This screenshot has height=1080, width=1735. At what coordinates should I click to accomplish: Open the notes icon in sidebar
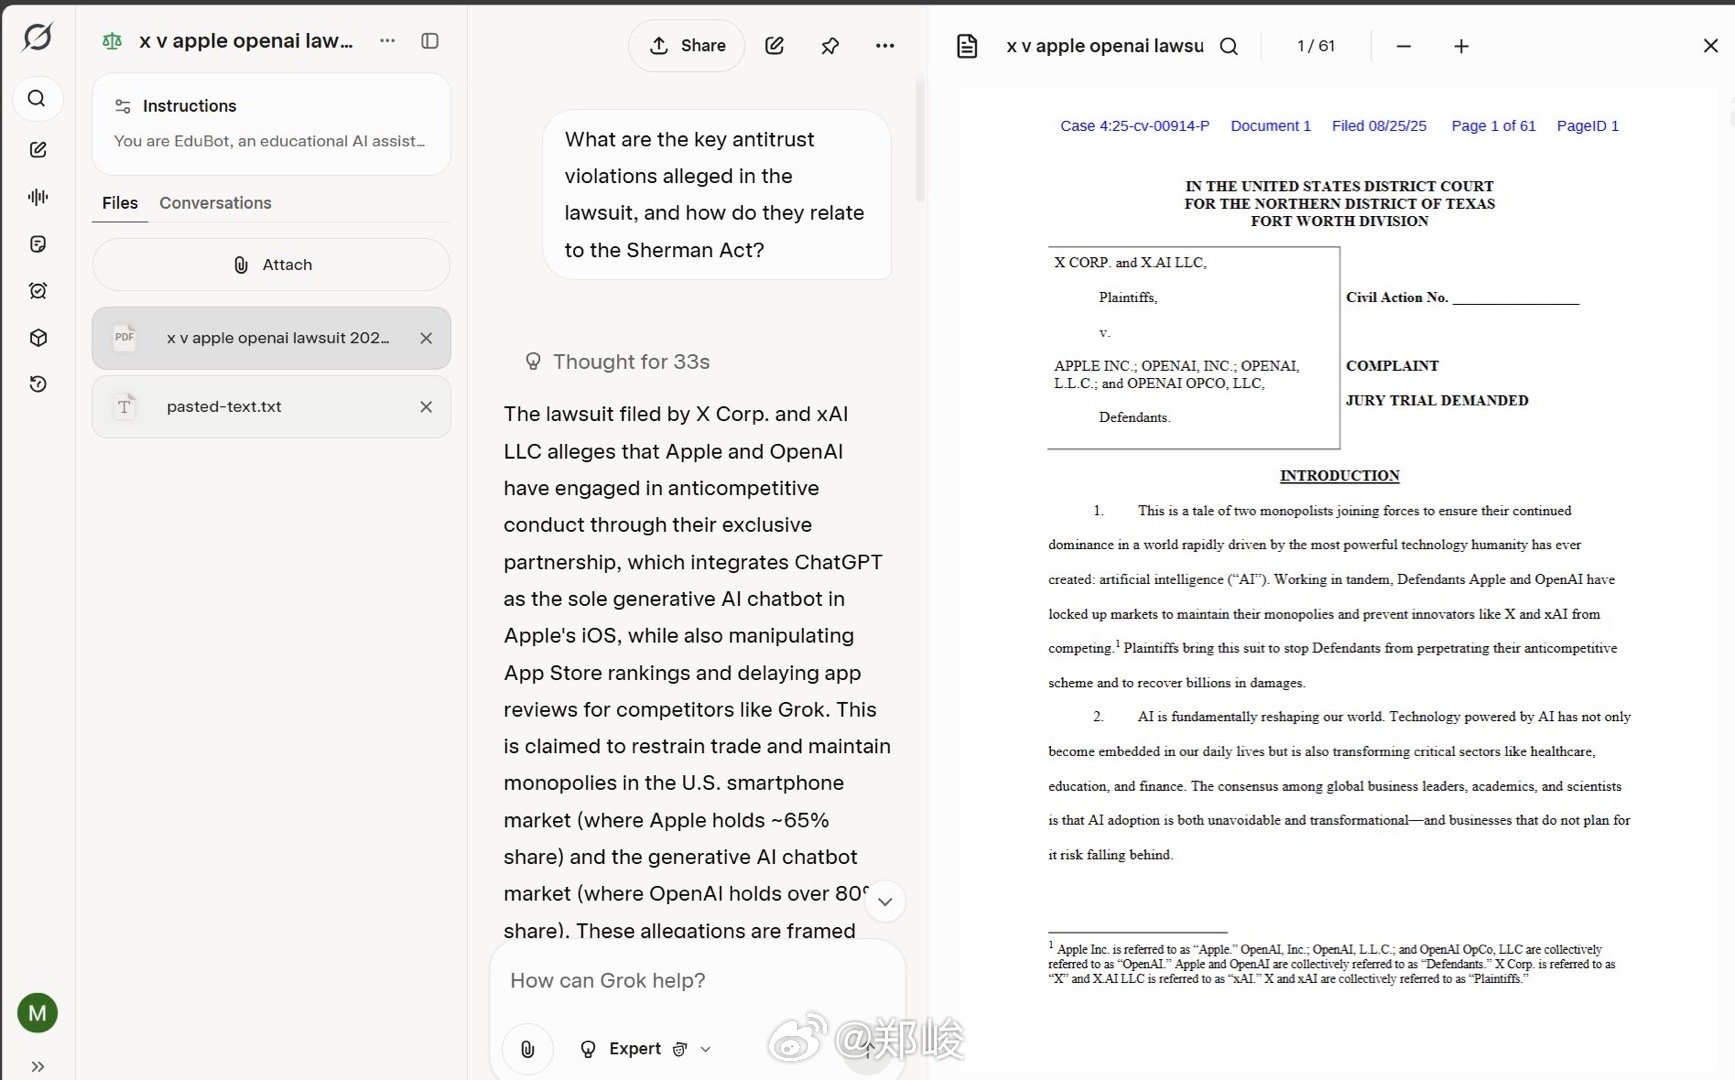point(38,244)
